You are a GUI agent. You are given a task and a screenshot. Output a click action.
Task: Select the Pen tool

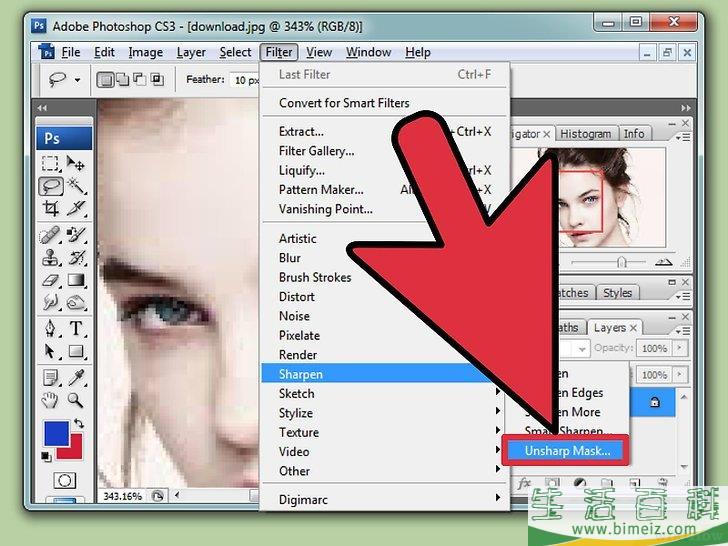50,329
